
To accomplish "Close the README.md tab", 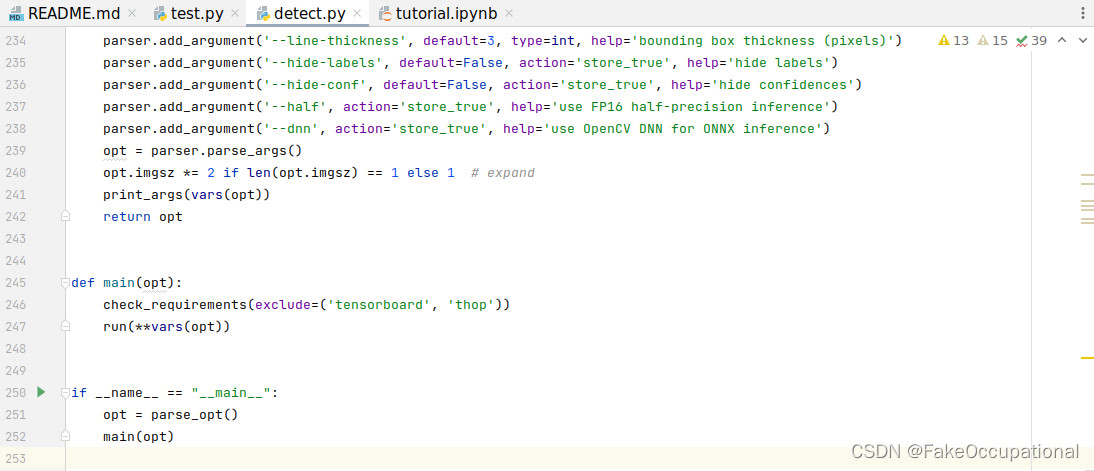I will [132, 13].
